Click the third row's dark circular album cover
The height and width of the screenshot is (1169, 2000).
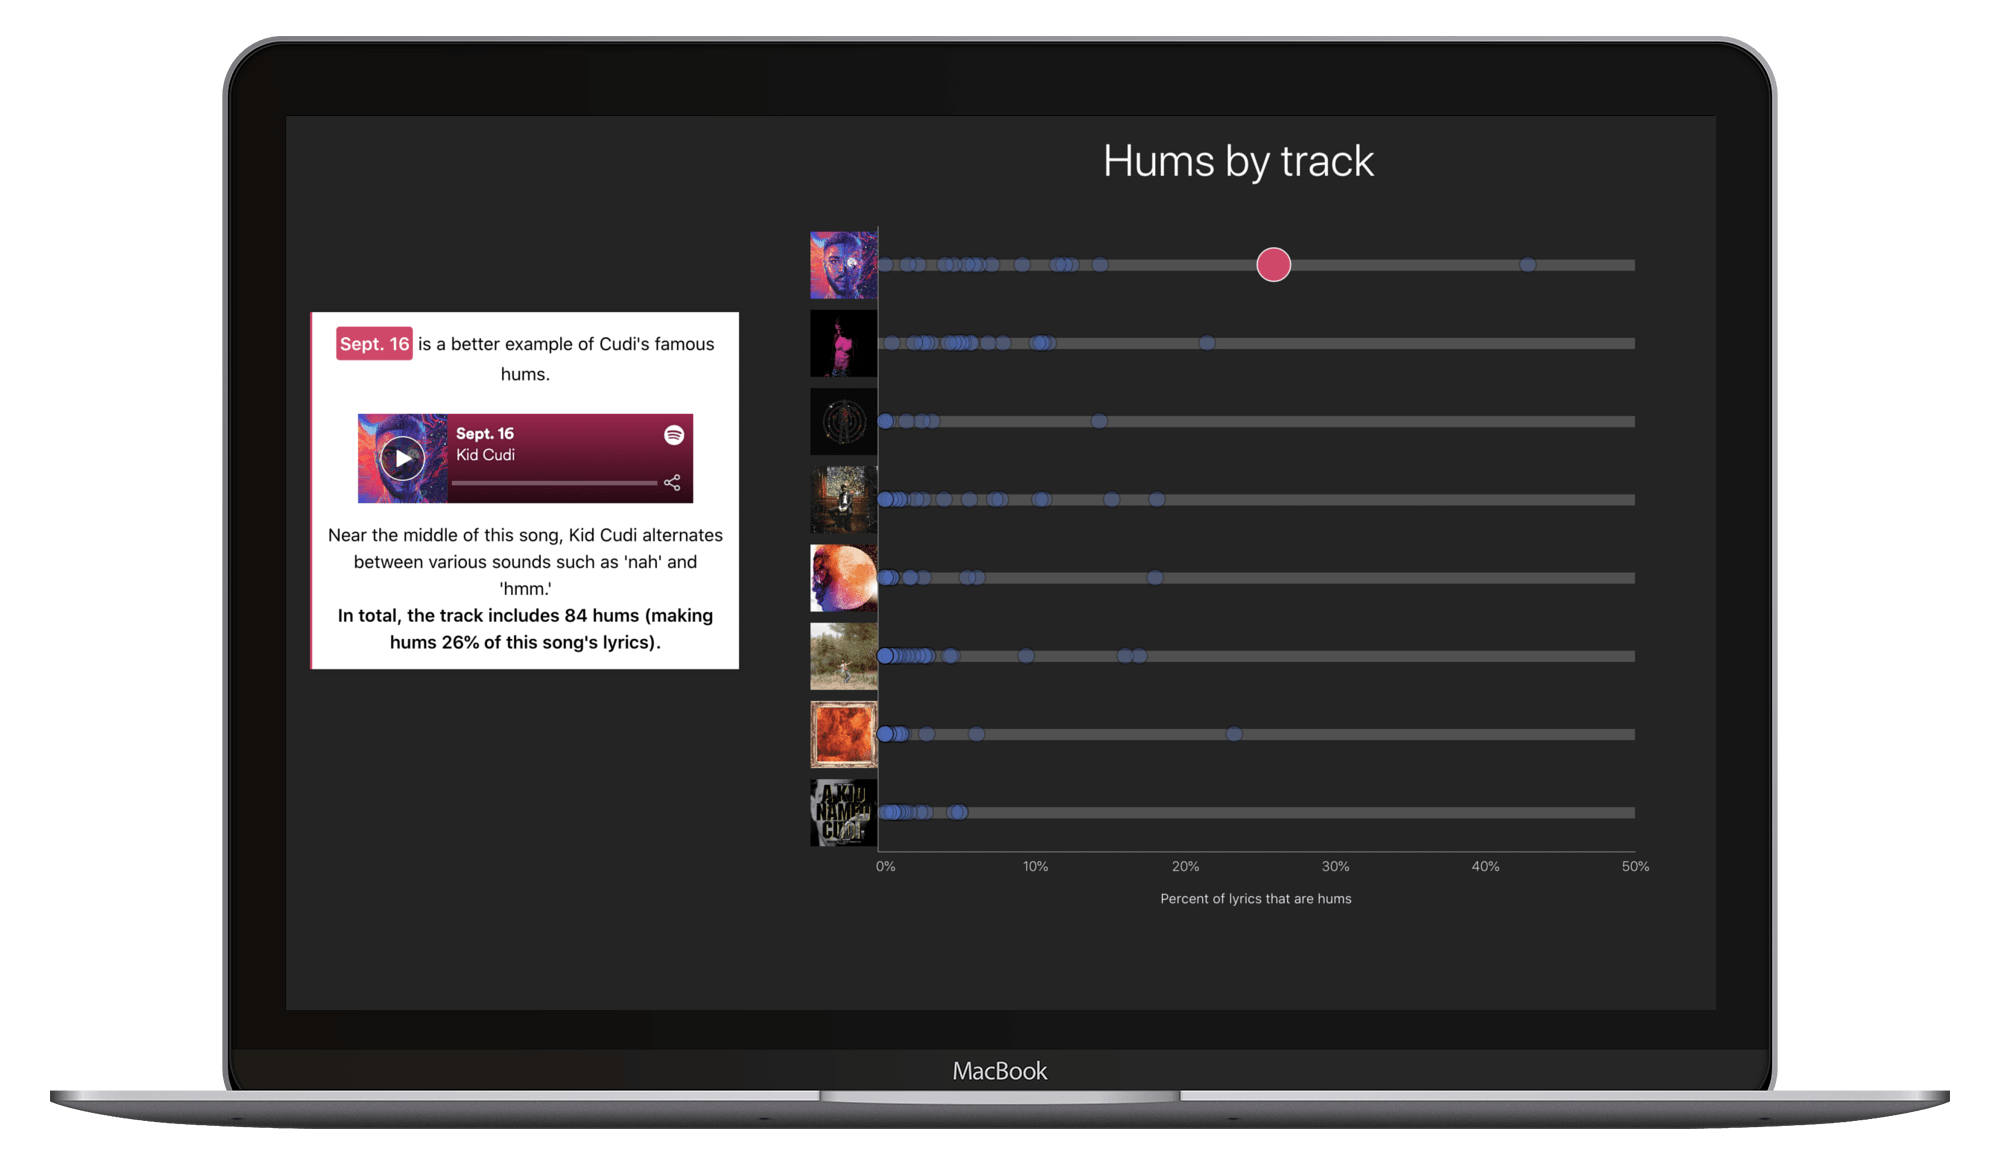[x=844, y=421]
